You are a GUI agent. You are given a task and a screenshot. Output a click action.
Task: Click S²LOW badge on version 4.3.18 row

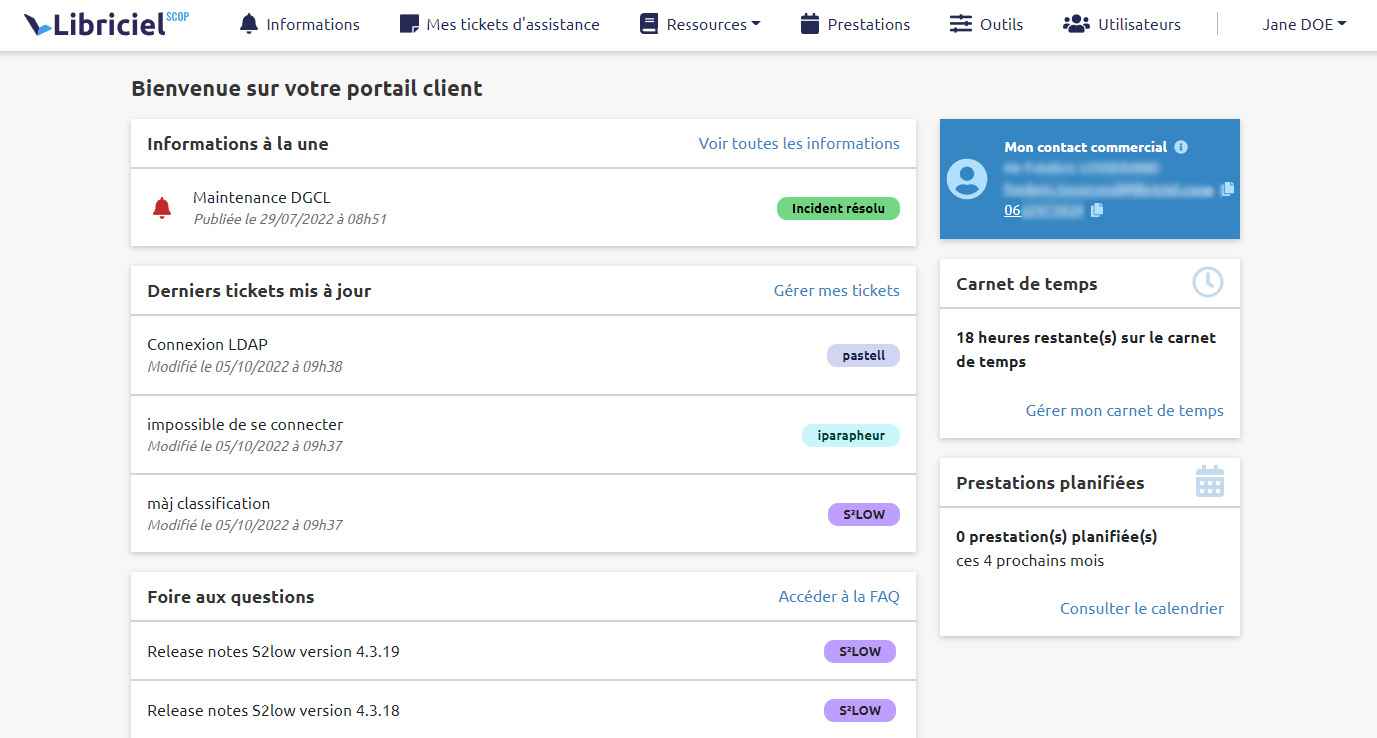pyautogui.click(x=860, y=710)
